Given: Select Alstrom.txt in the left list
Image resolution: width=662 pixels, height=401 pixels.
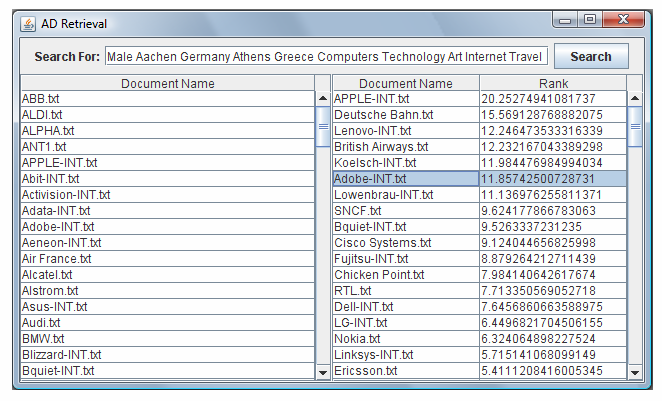Looking at the screenshot, I should (168, 291).
